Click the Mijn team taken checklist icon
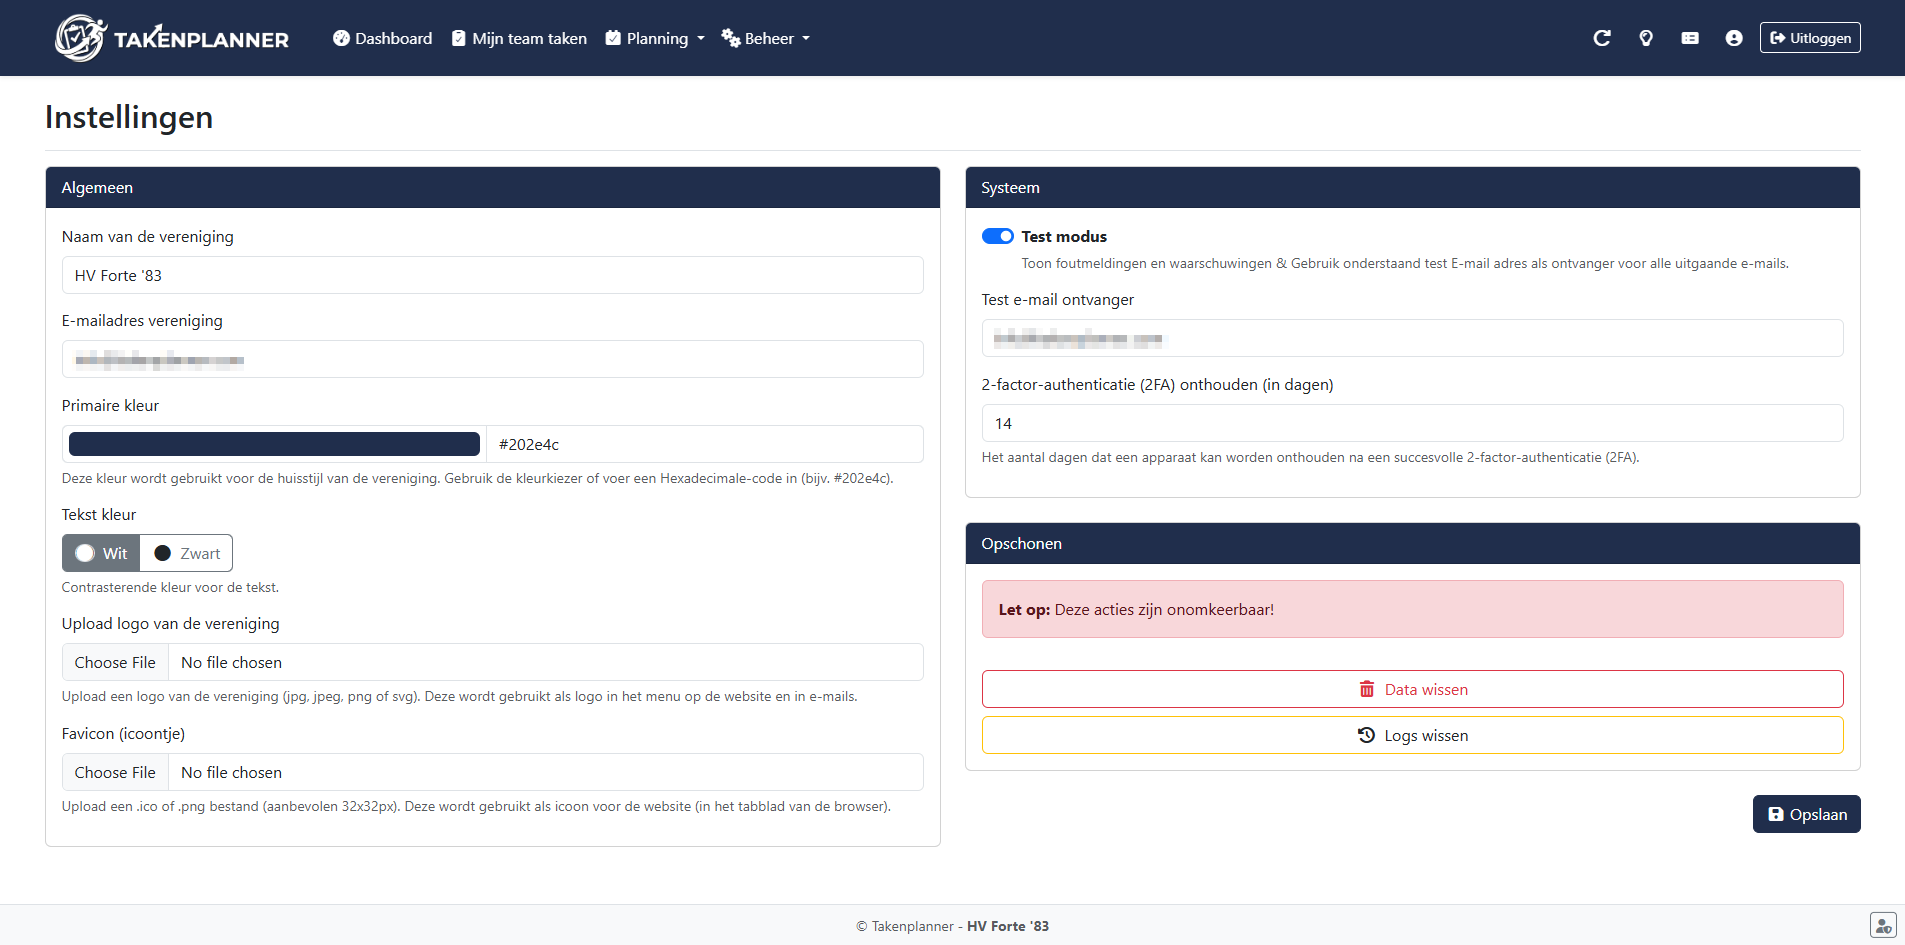 [x=459, y=37]
